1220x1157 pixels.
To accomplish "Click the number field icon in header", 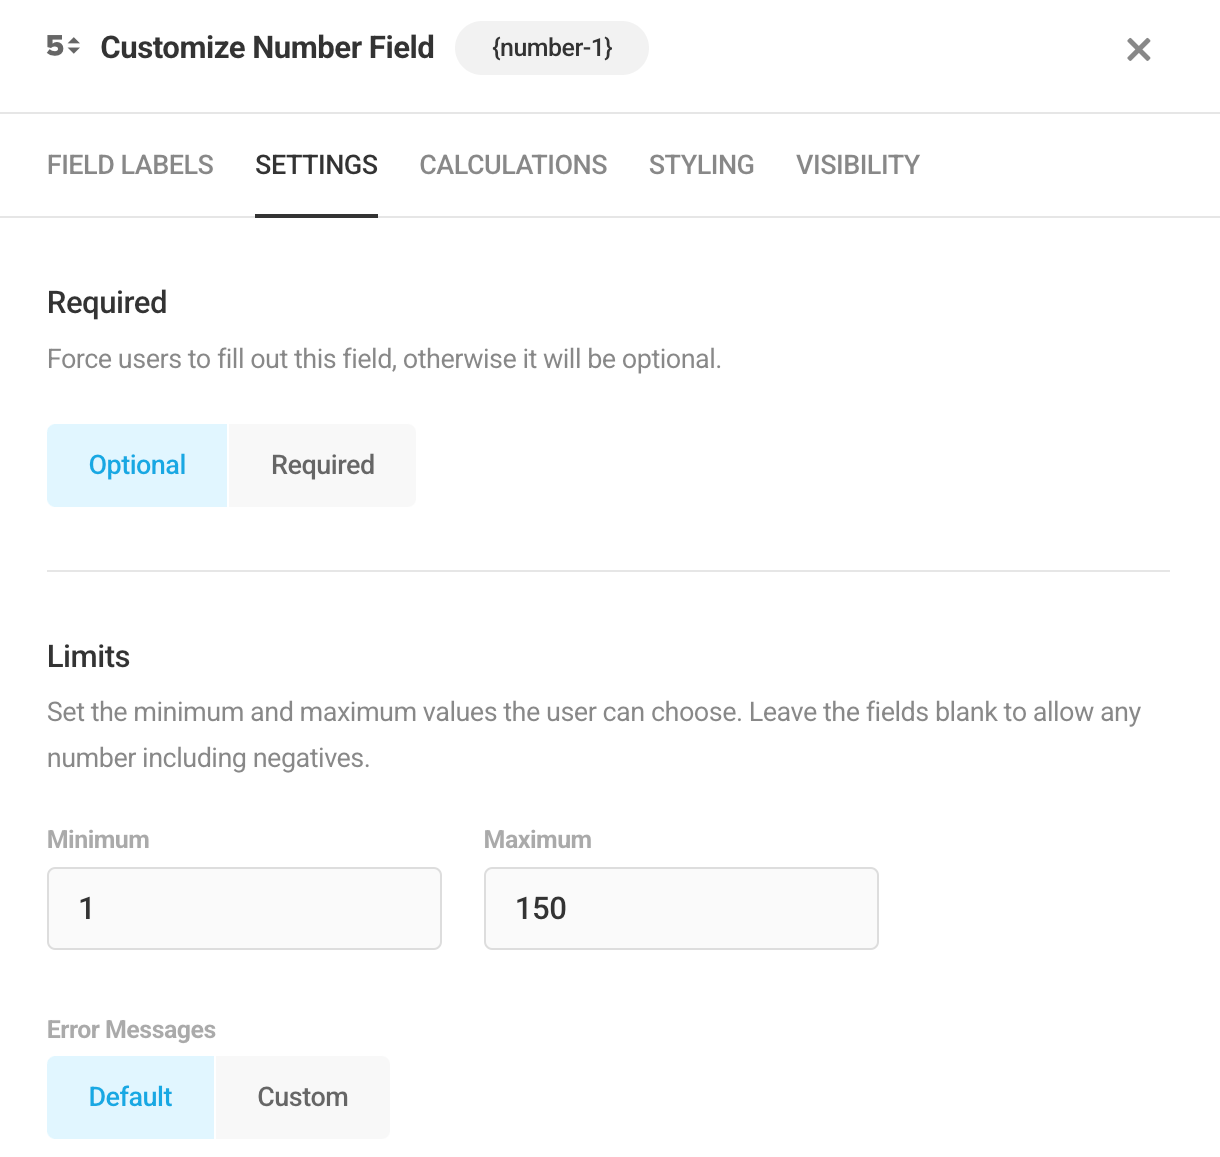I will click(63, 47).
